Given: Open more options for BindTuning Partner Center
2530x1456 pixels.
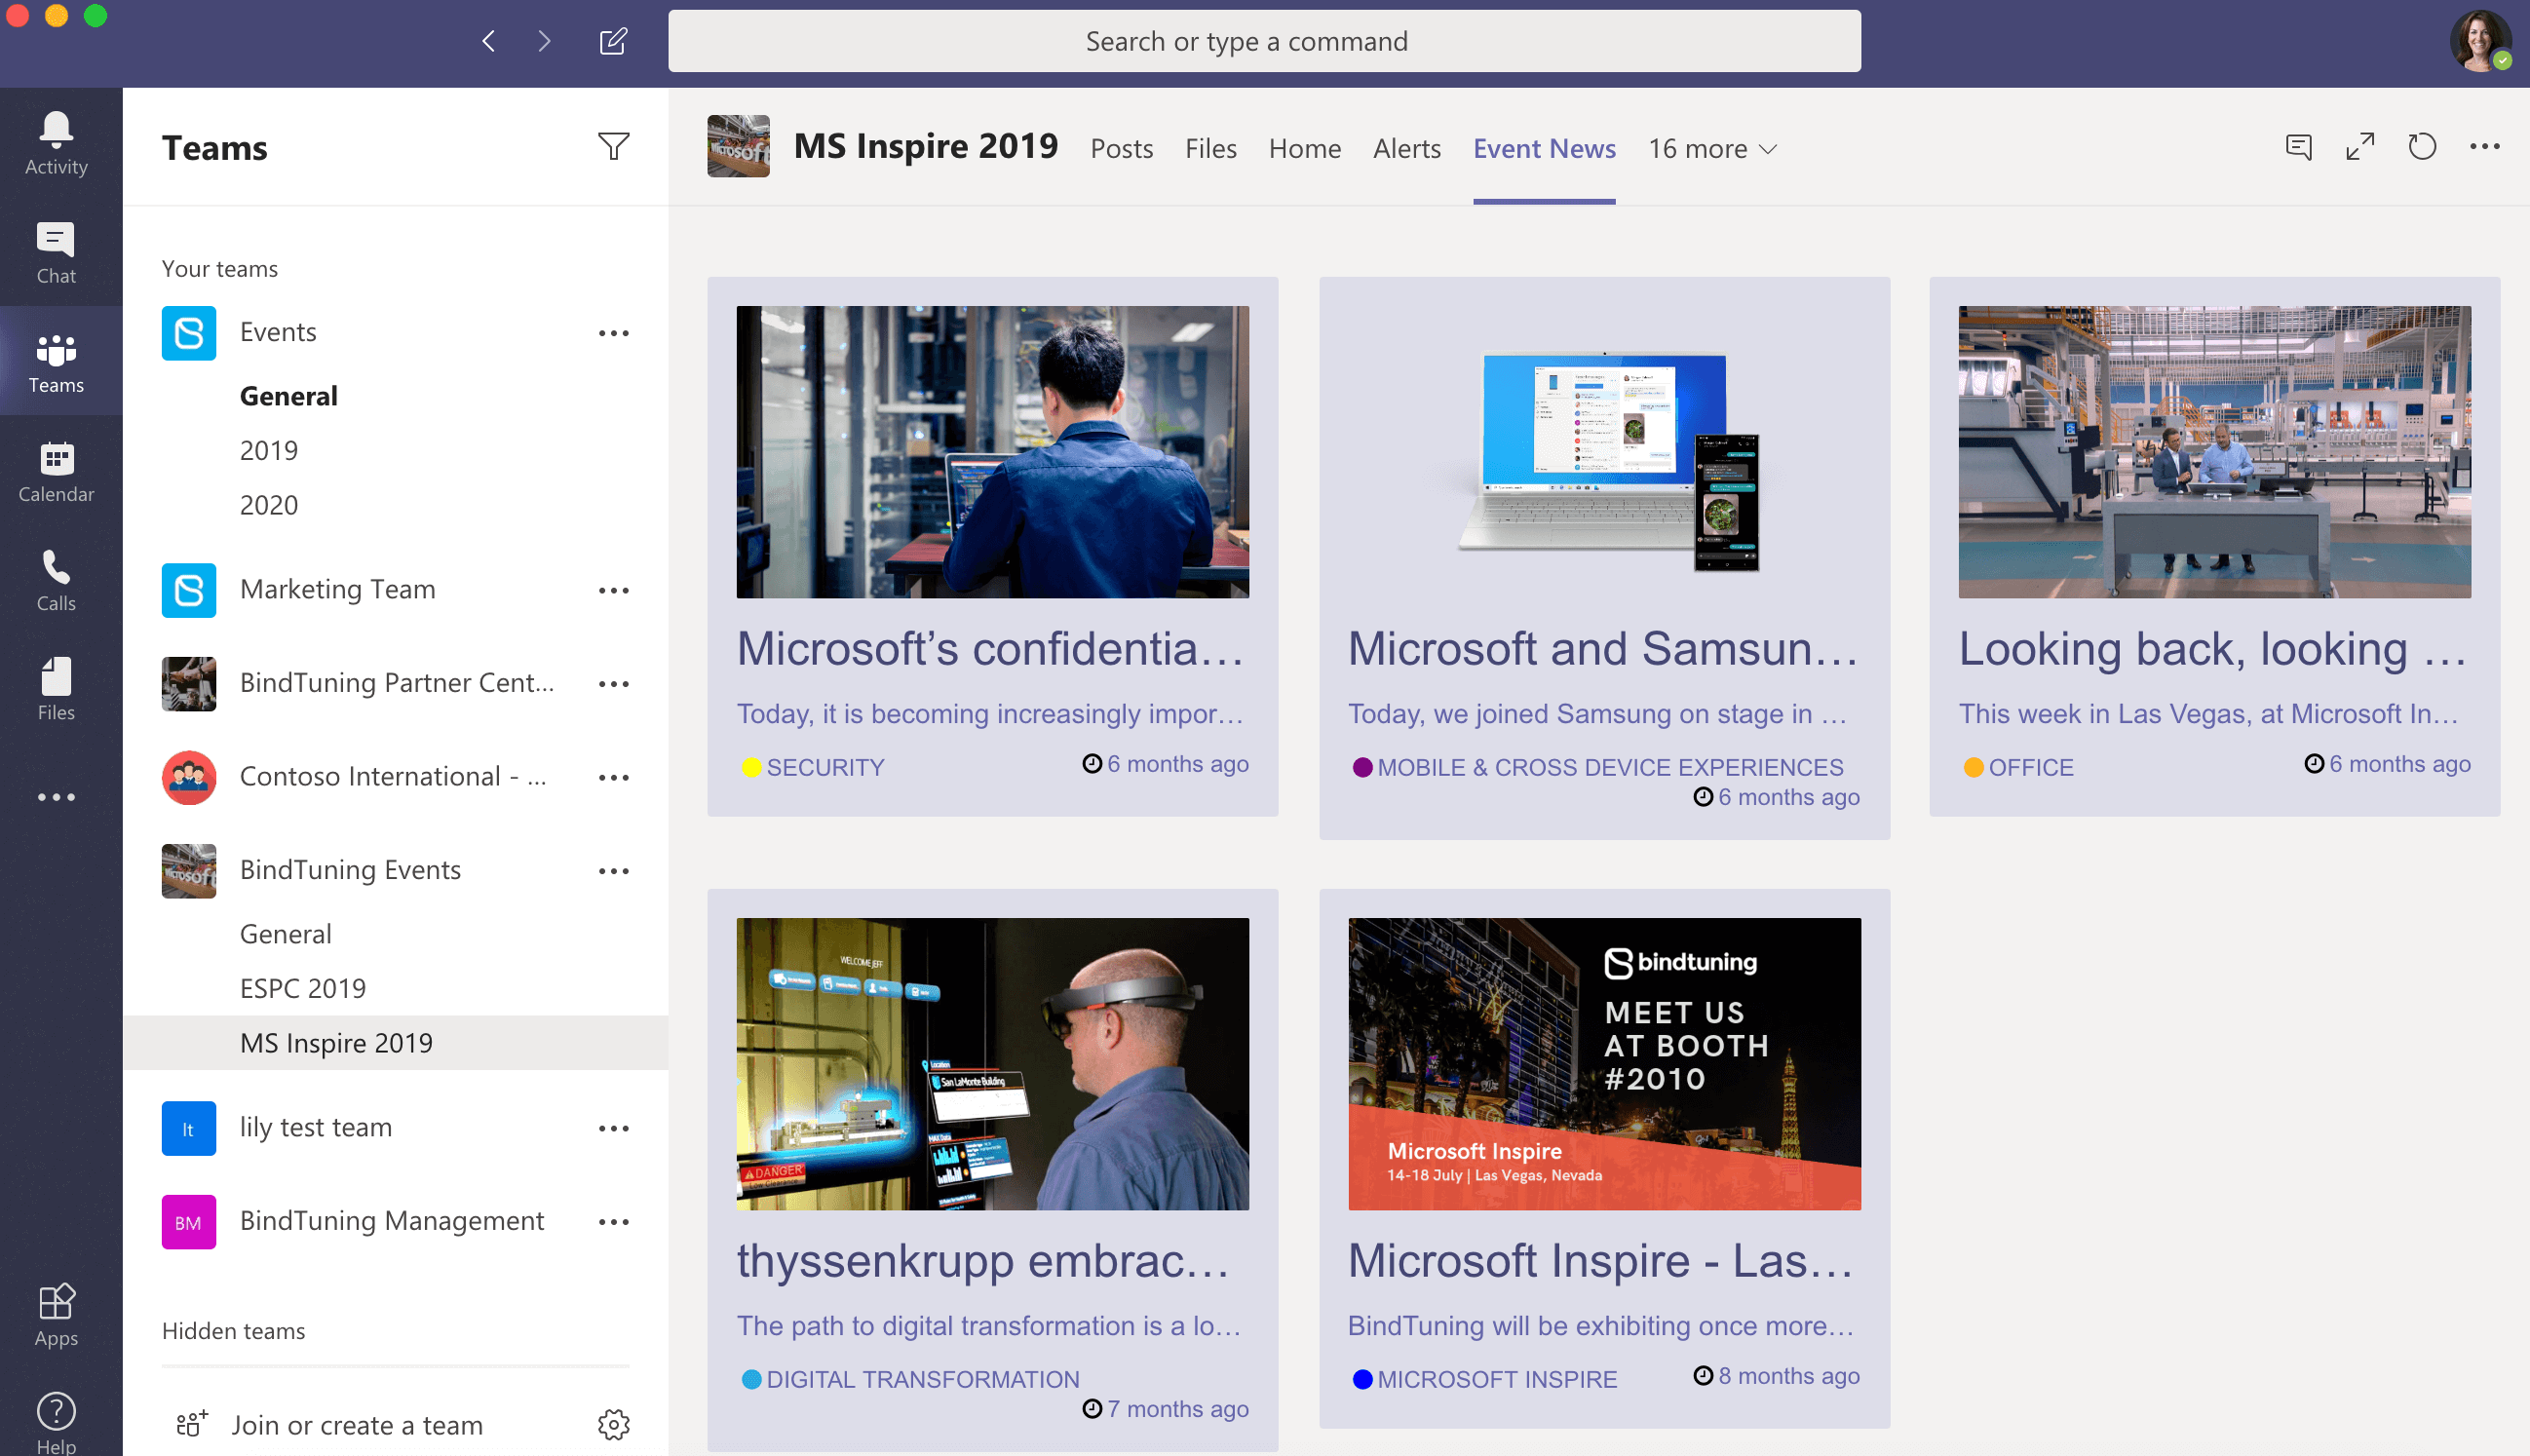Looking at the screenshot, I should [613, 684].
